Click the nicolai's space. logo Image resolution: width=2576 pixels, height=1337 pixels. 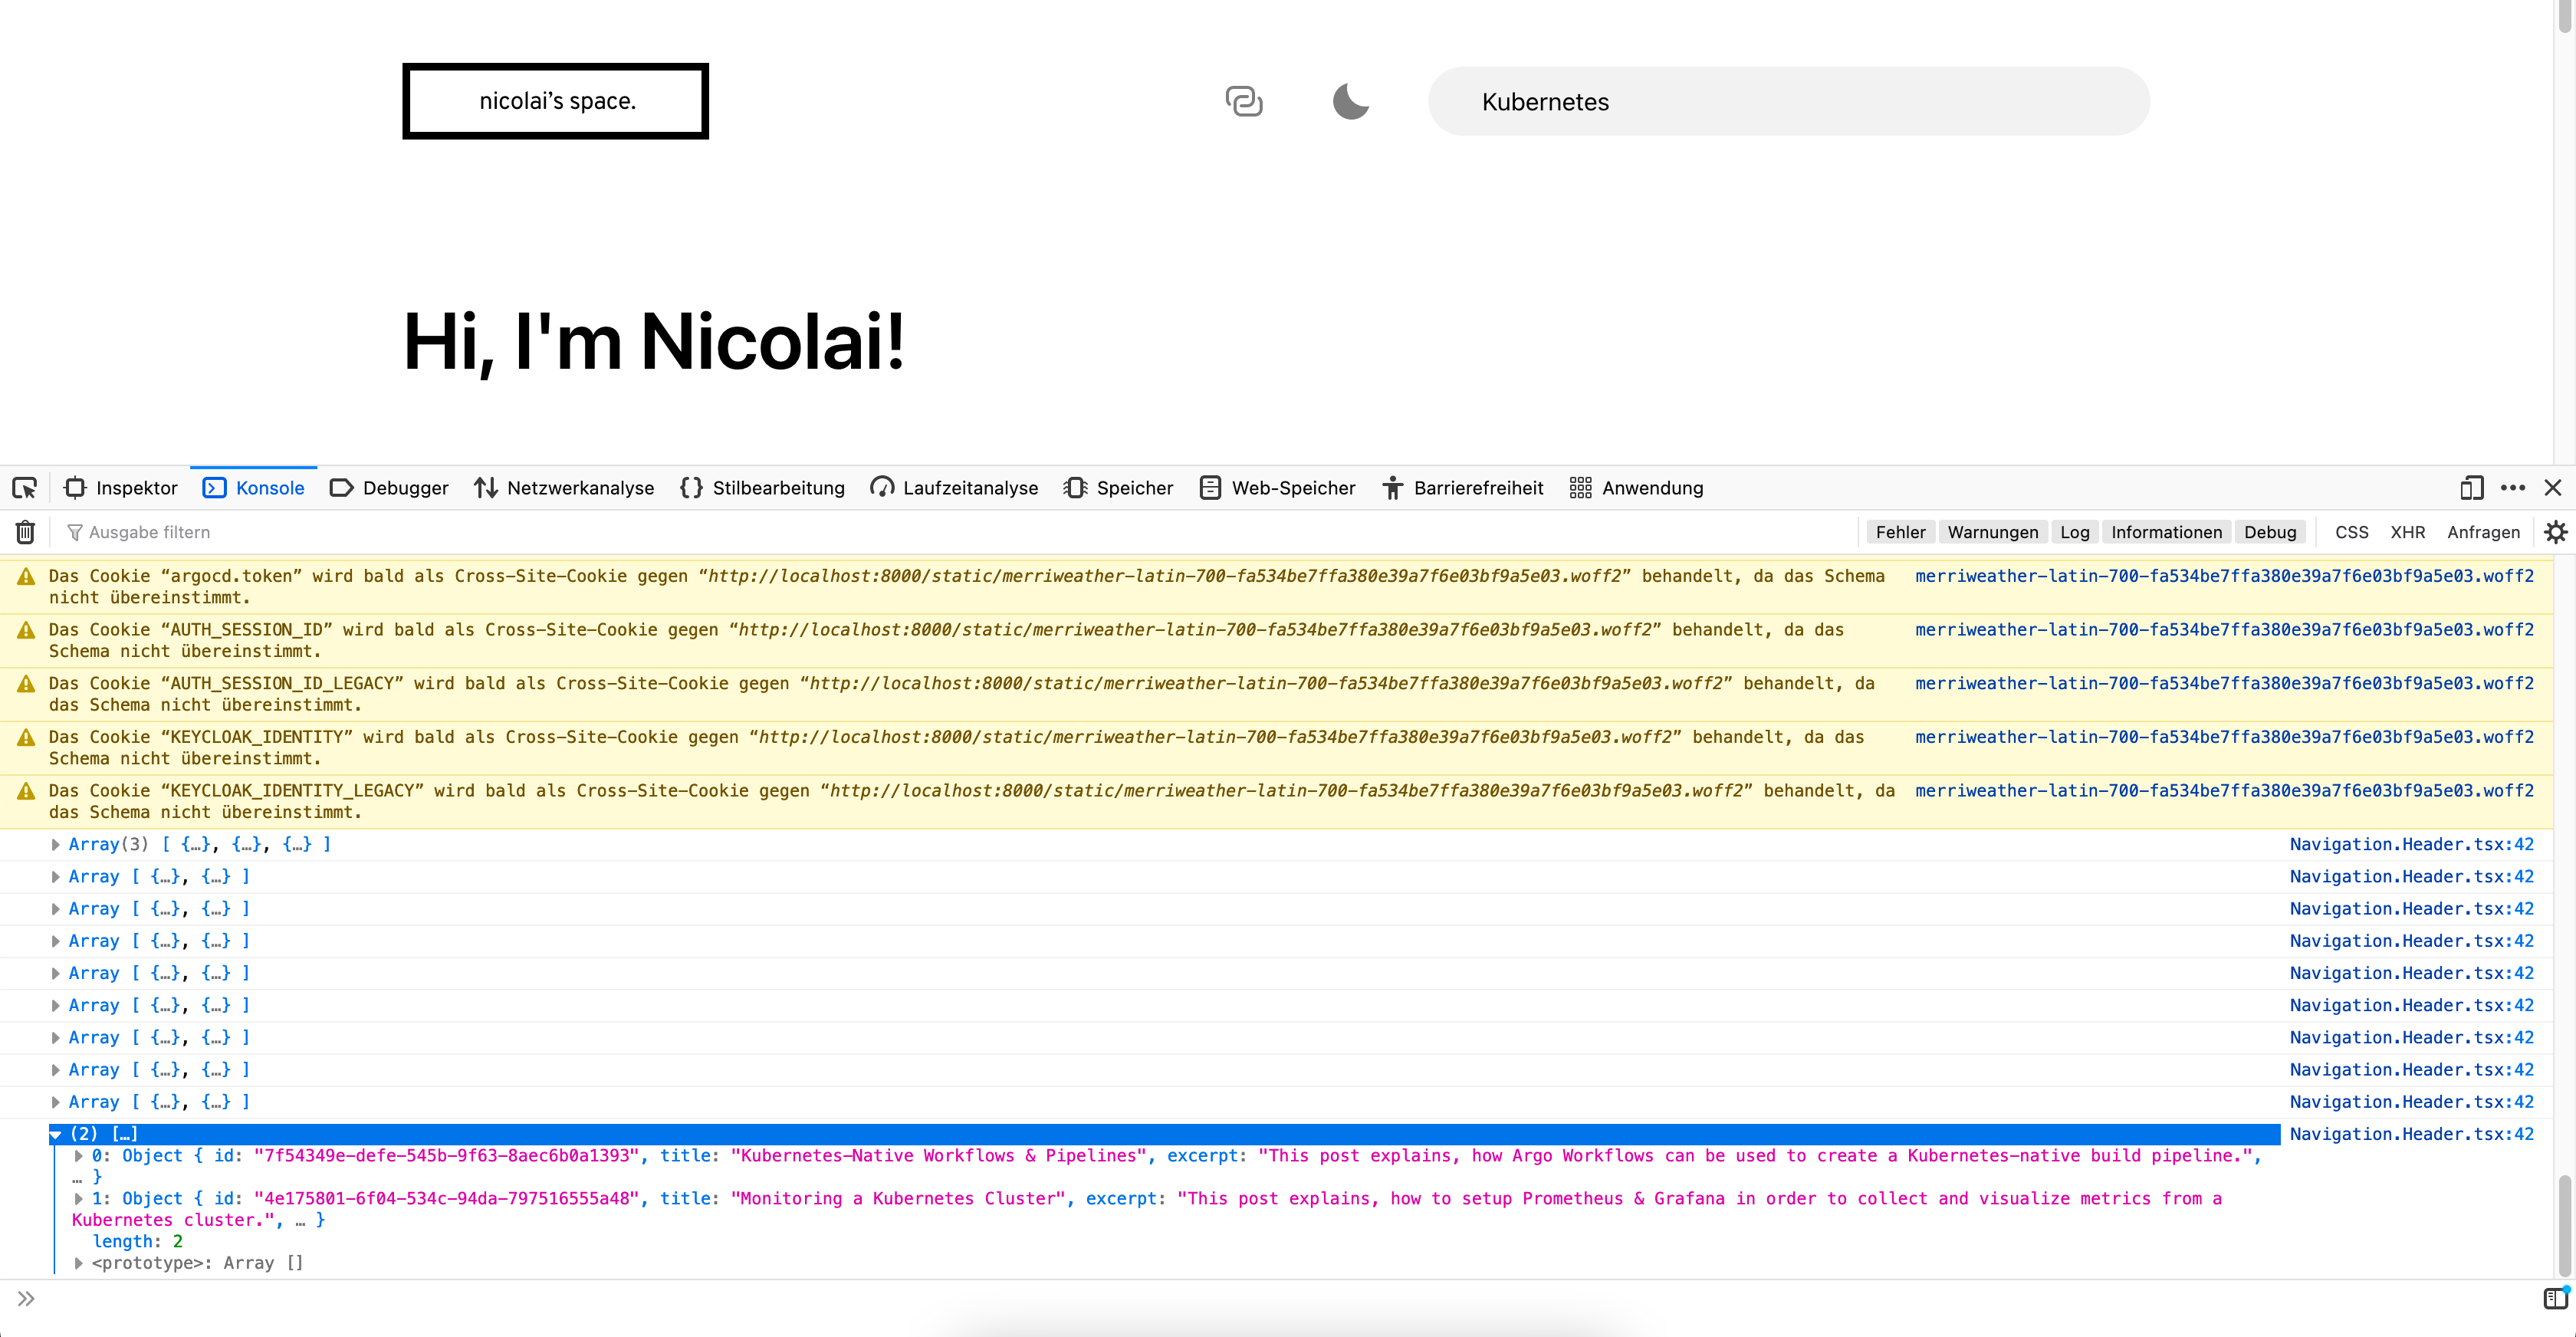click(556, 101)
